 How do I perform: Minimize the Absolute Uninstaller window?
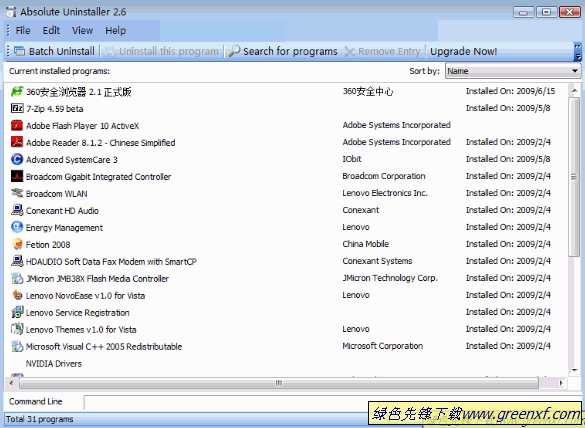tap(523, 12)
